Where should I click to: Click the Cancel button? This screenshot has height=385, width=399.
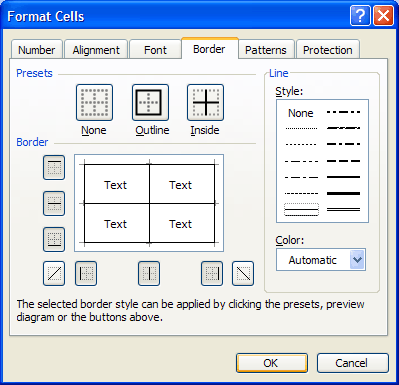click(353, 363)
